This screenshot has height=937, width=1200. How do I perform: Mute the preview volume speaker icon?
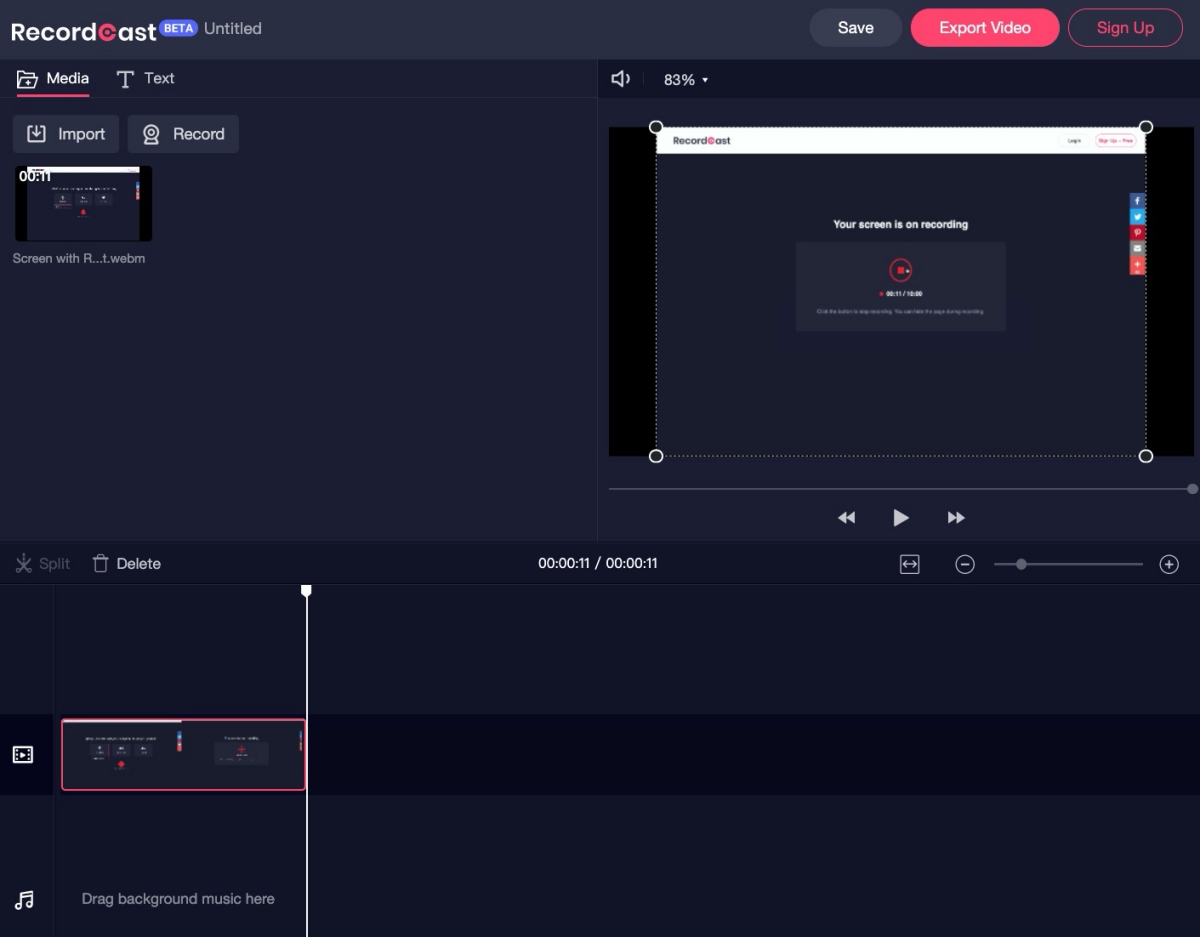coord(621,79)
